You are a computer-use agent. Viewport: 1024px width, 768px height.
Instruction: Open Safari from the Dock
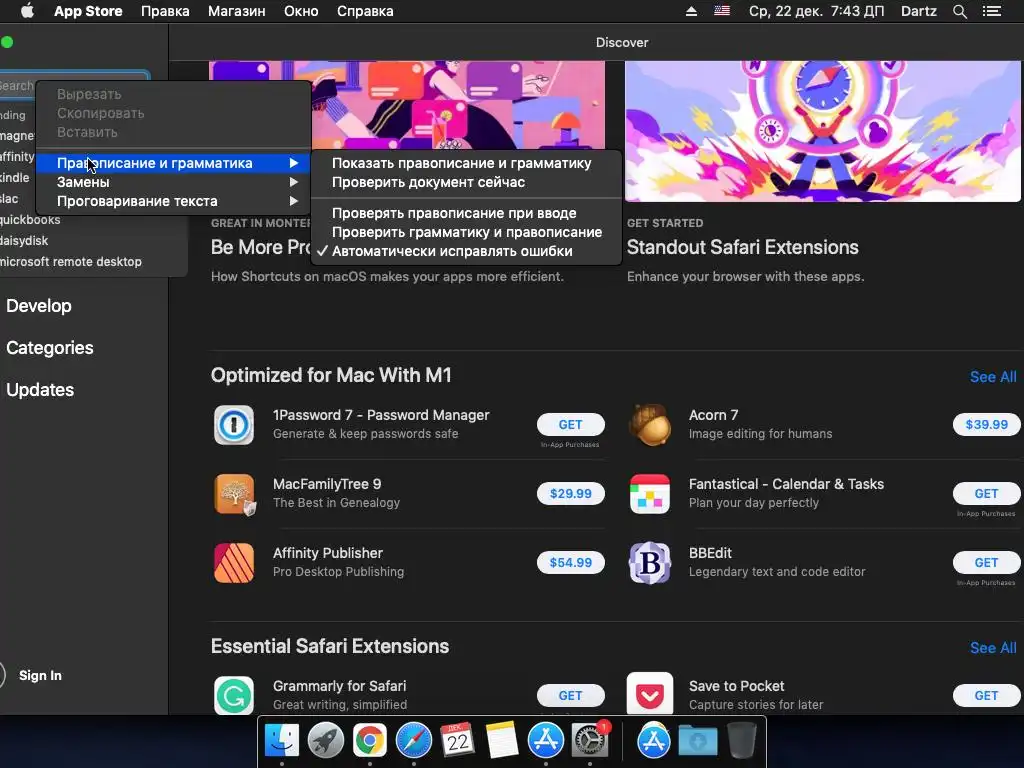point(413,741)
